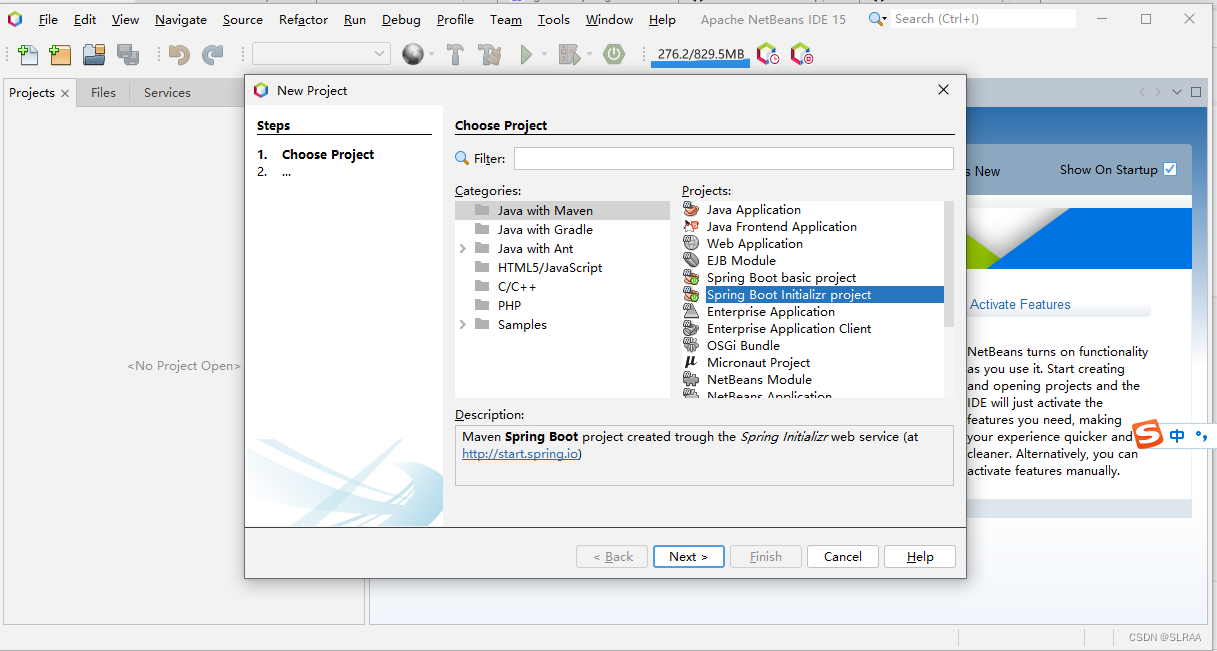Click the maximize icon of the Start Page panel
Viewport: 1217px width, 651px height.
click(1195, 92)
